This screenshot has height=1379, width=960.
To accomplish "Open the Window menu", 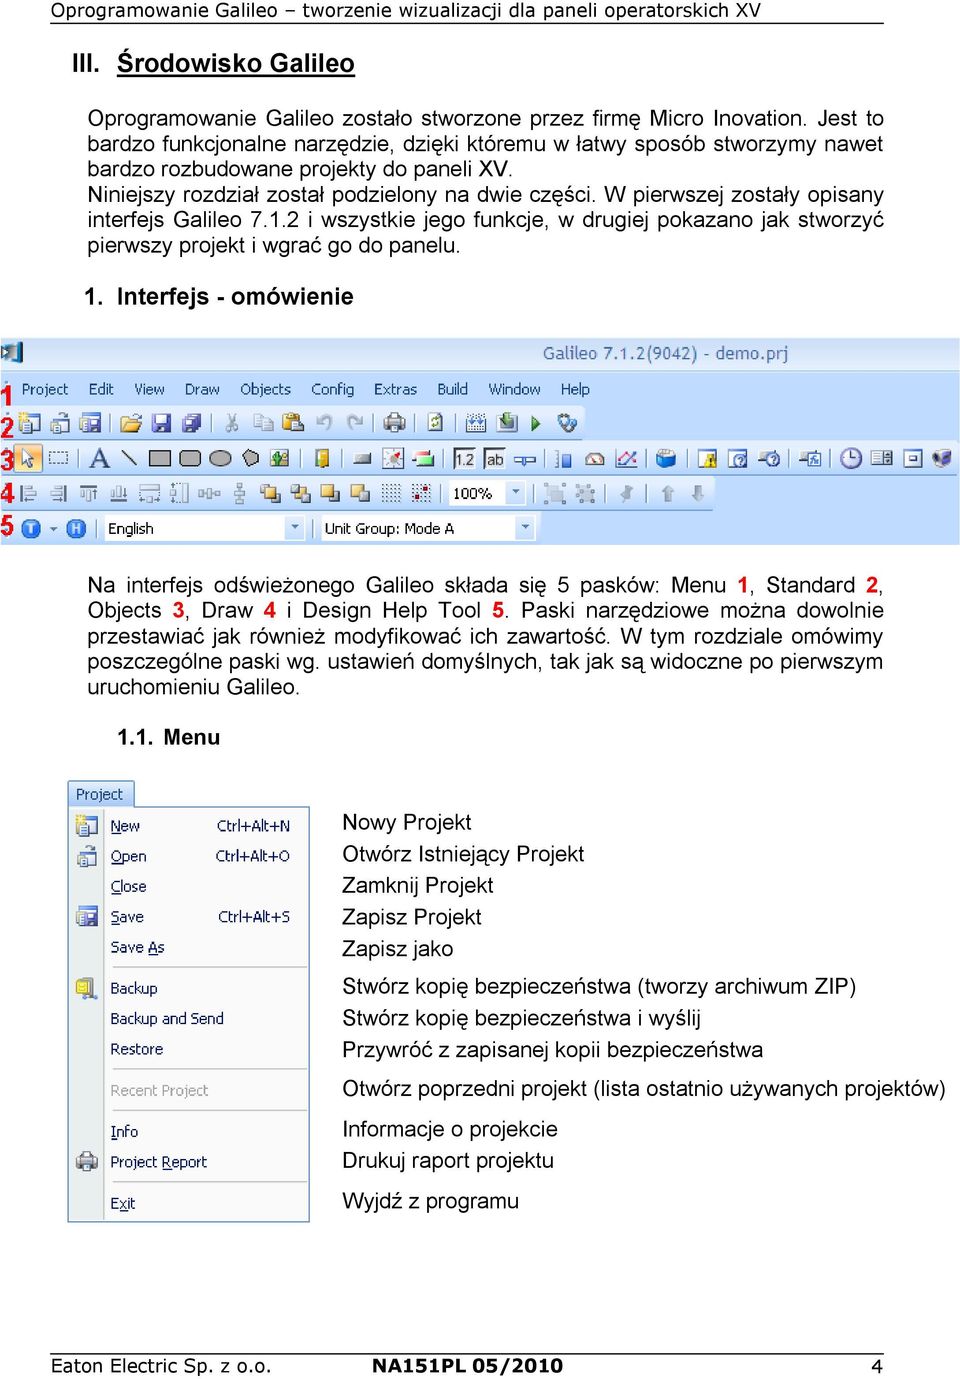I will [x=514, y=389].
